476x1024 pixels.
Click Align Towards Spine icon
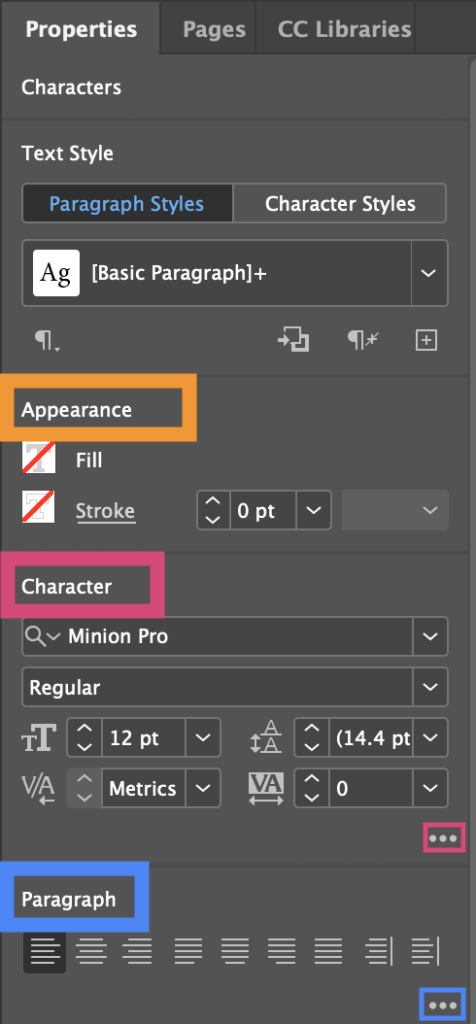[x=379, y=951]
